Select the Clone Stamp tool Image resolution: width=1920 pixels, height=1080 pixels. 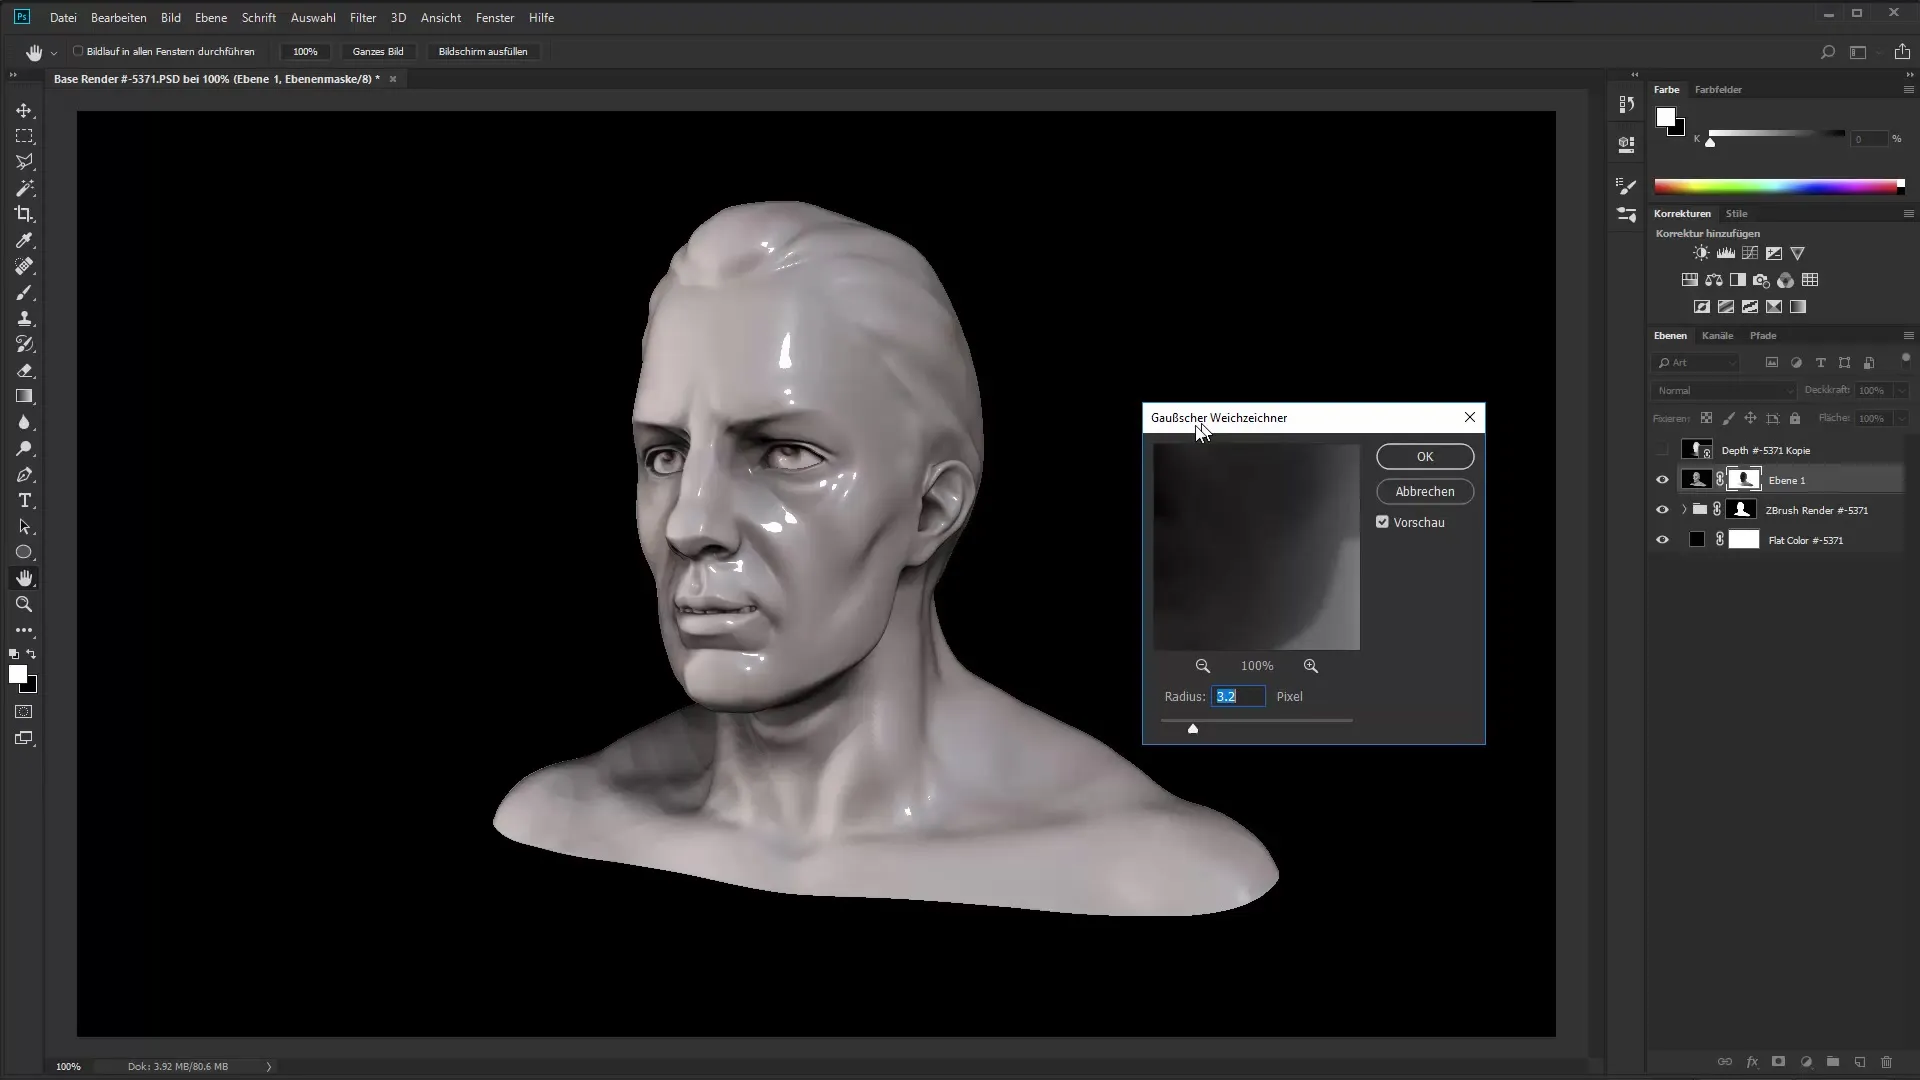[24, 318]
